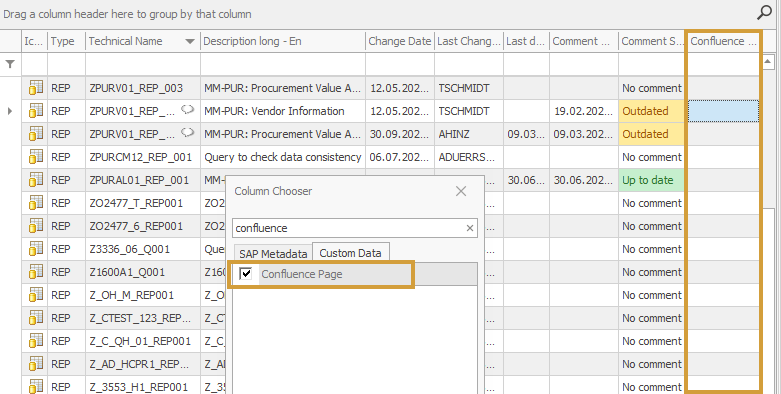
Task: Select the report icon for ZPURV01_REP_003
Action: pos(35,88)
